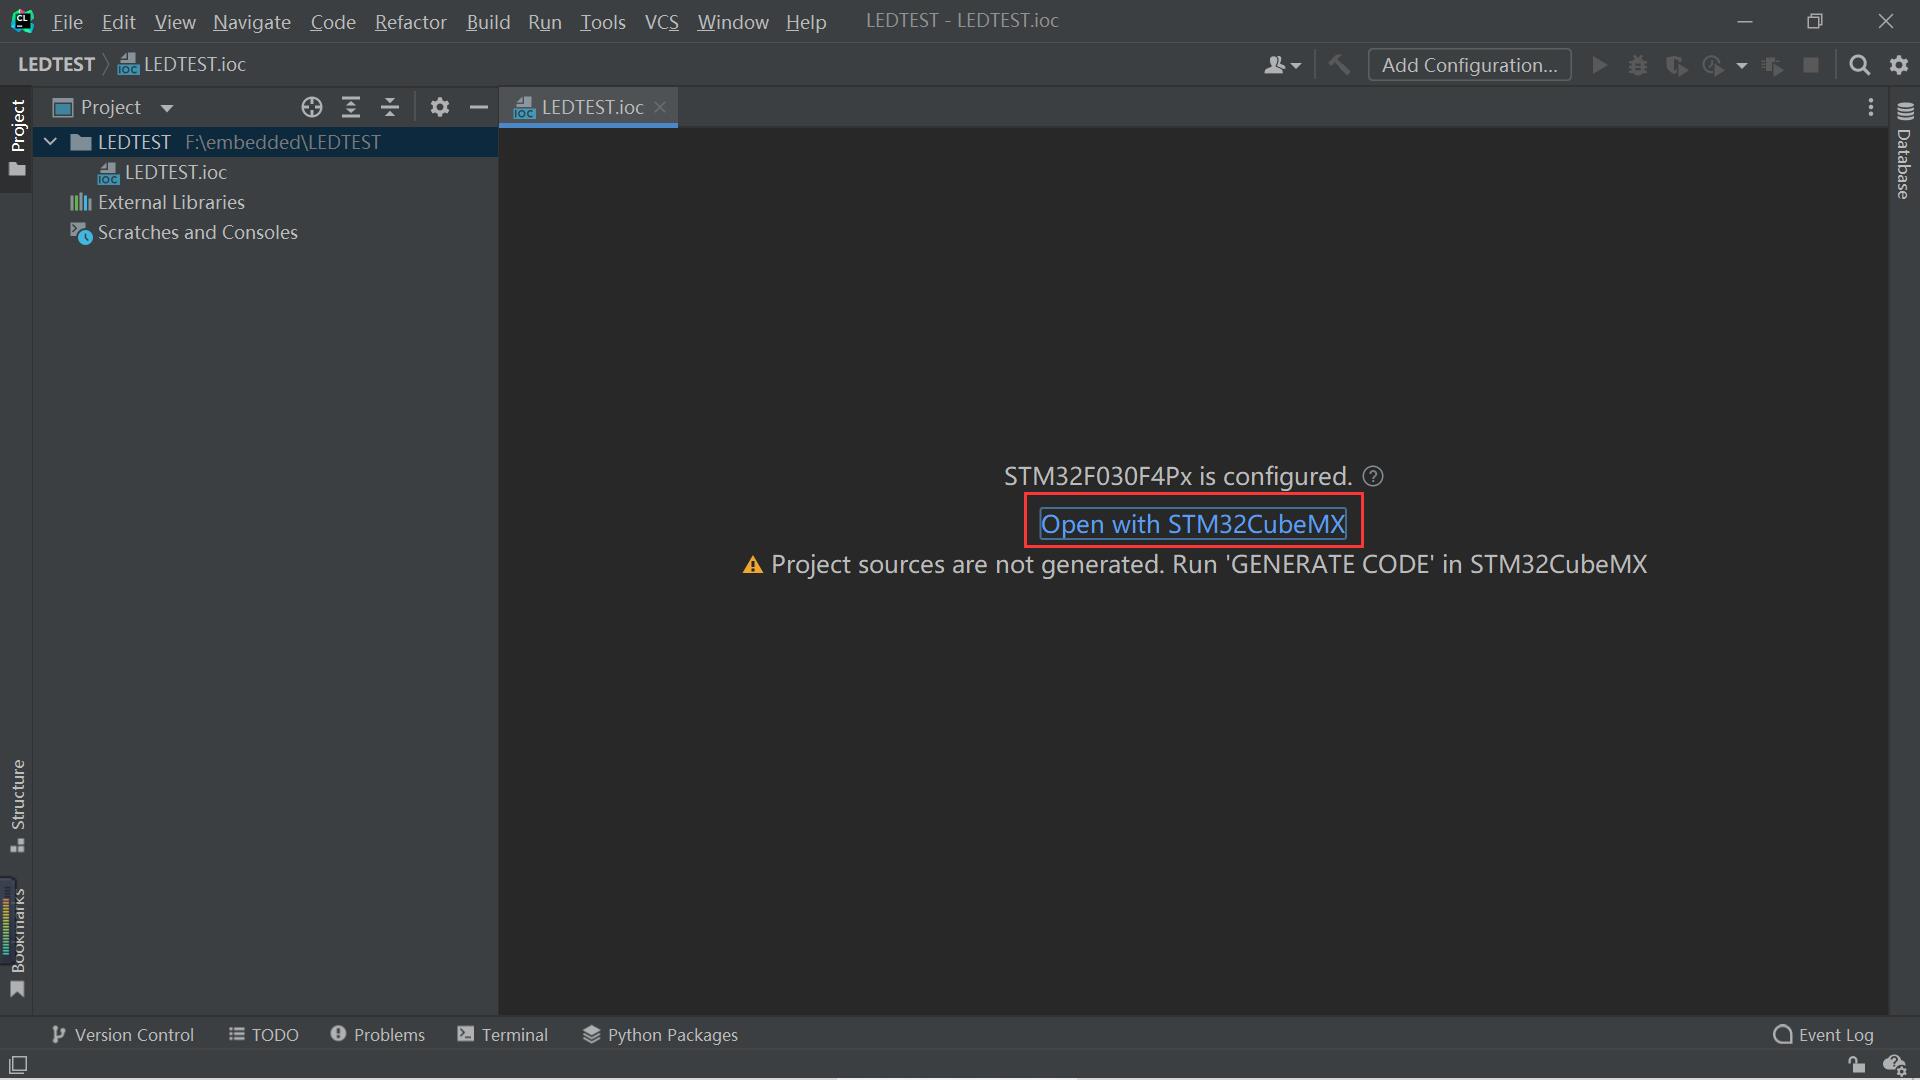Open the Run menu
Viewport: 1920px width, 1080px height.
click(x=545, y=22)
